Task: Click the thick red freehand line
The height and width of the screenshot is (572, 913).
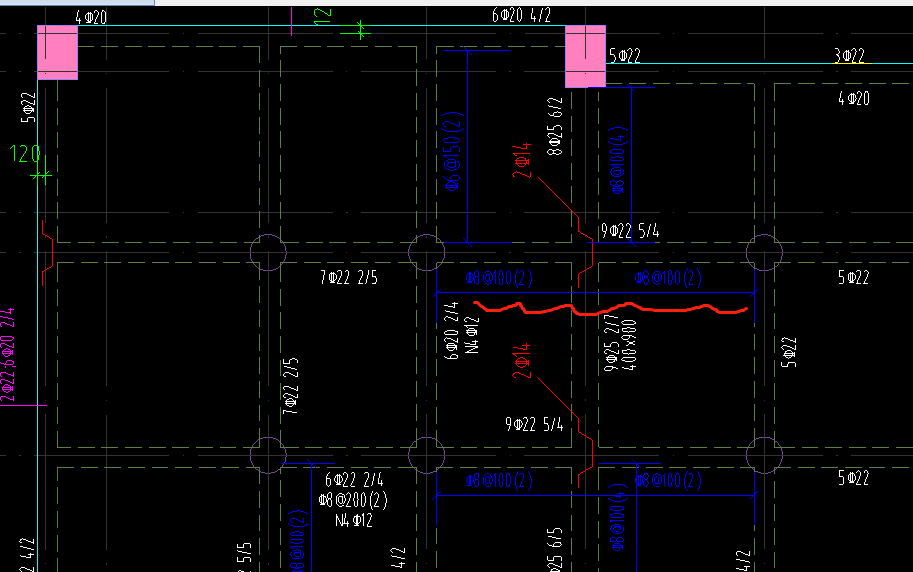Action: click(x=610, y=308)
